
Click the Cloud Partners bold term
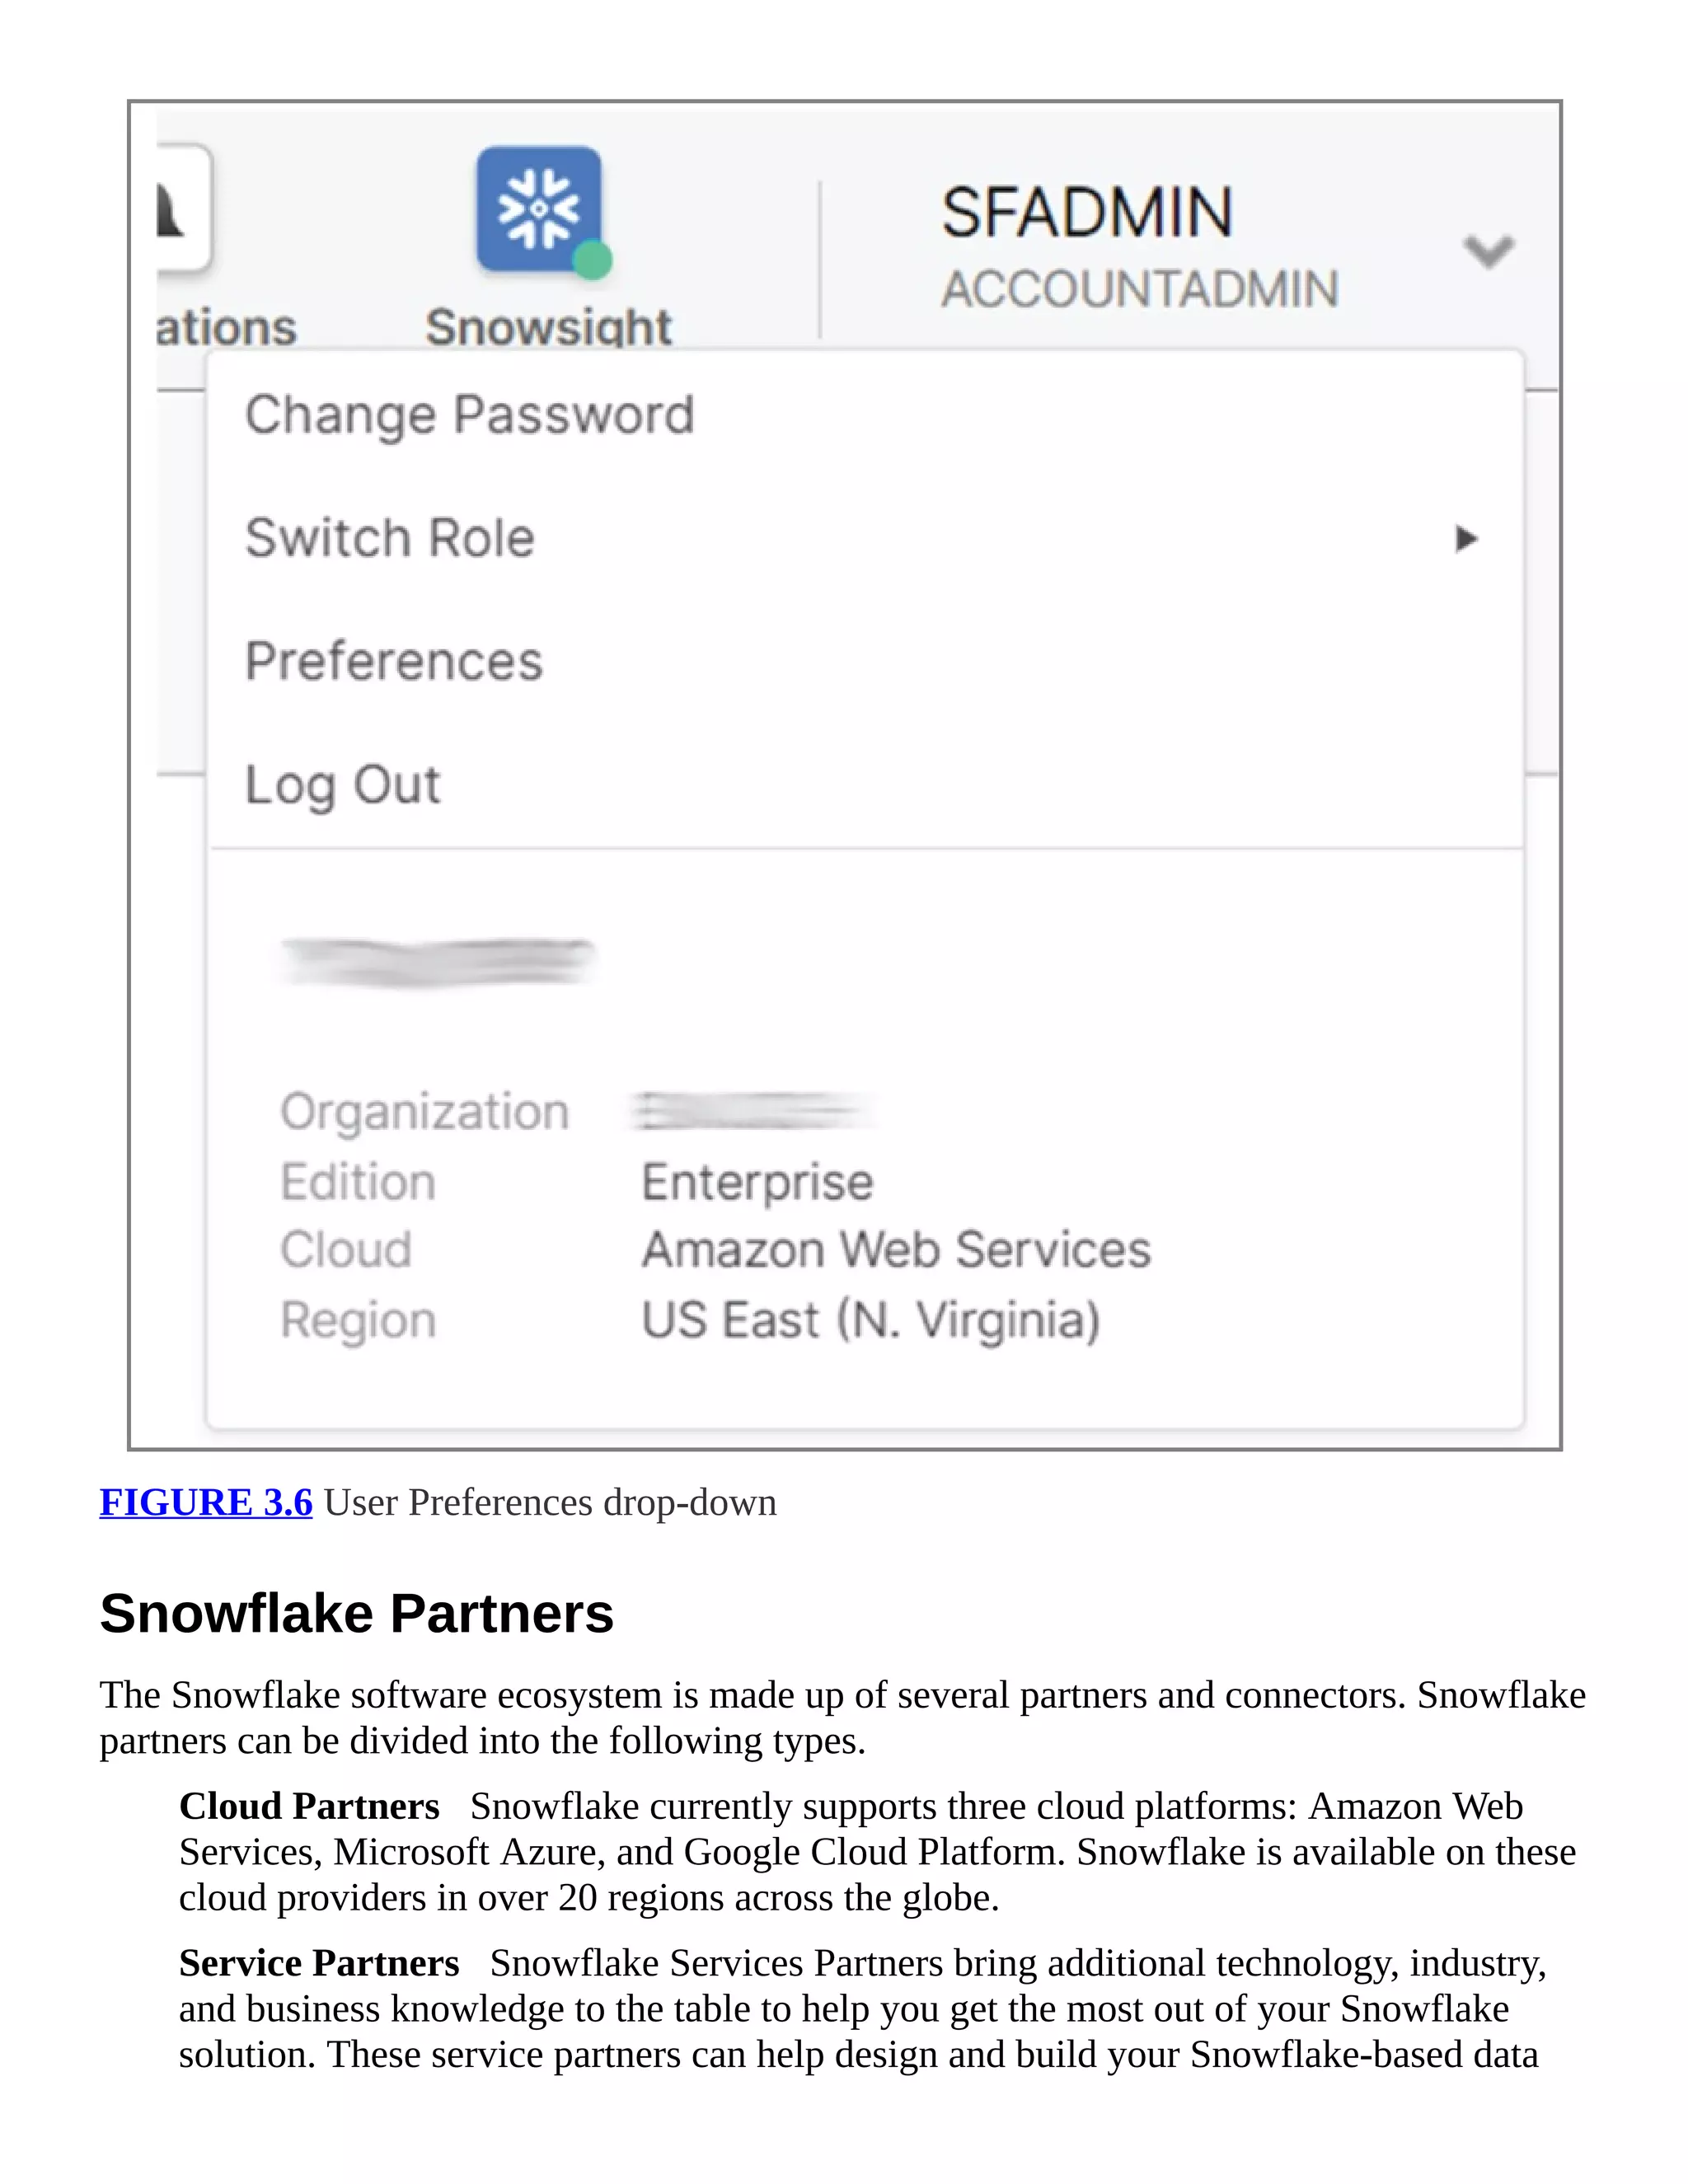pyautogui.click(x=309, y=1807)
